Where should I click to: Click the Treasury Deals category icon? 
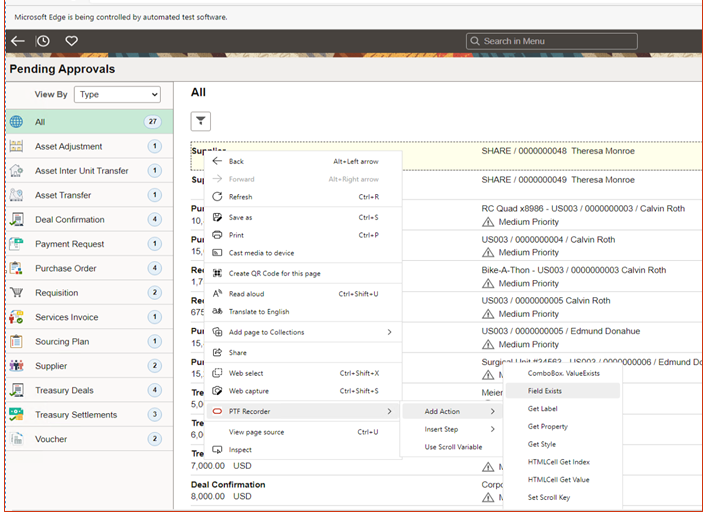(x=16, y=390)
